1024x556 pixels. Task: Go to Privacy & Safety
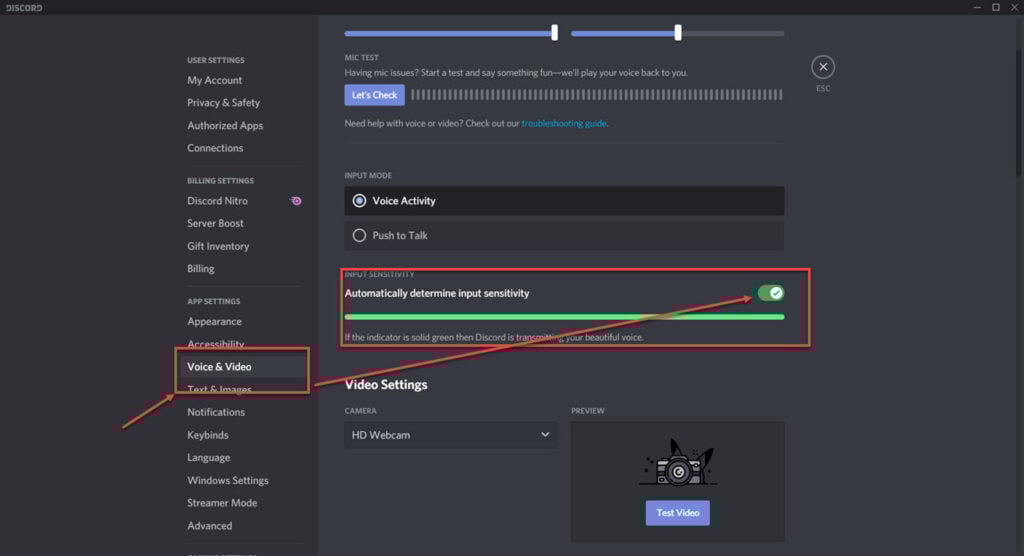pyautogui.click(x=223, y=103)
